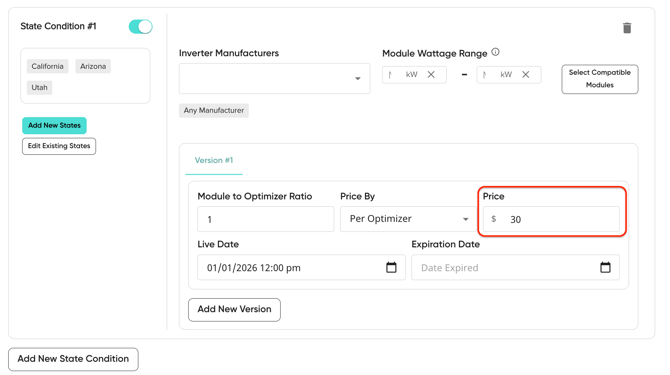The height and width of the screenshot is (375, 670).
Task: Switch to the Version #1 tab
Action: (214, 160)
